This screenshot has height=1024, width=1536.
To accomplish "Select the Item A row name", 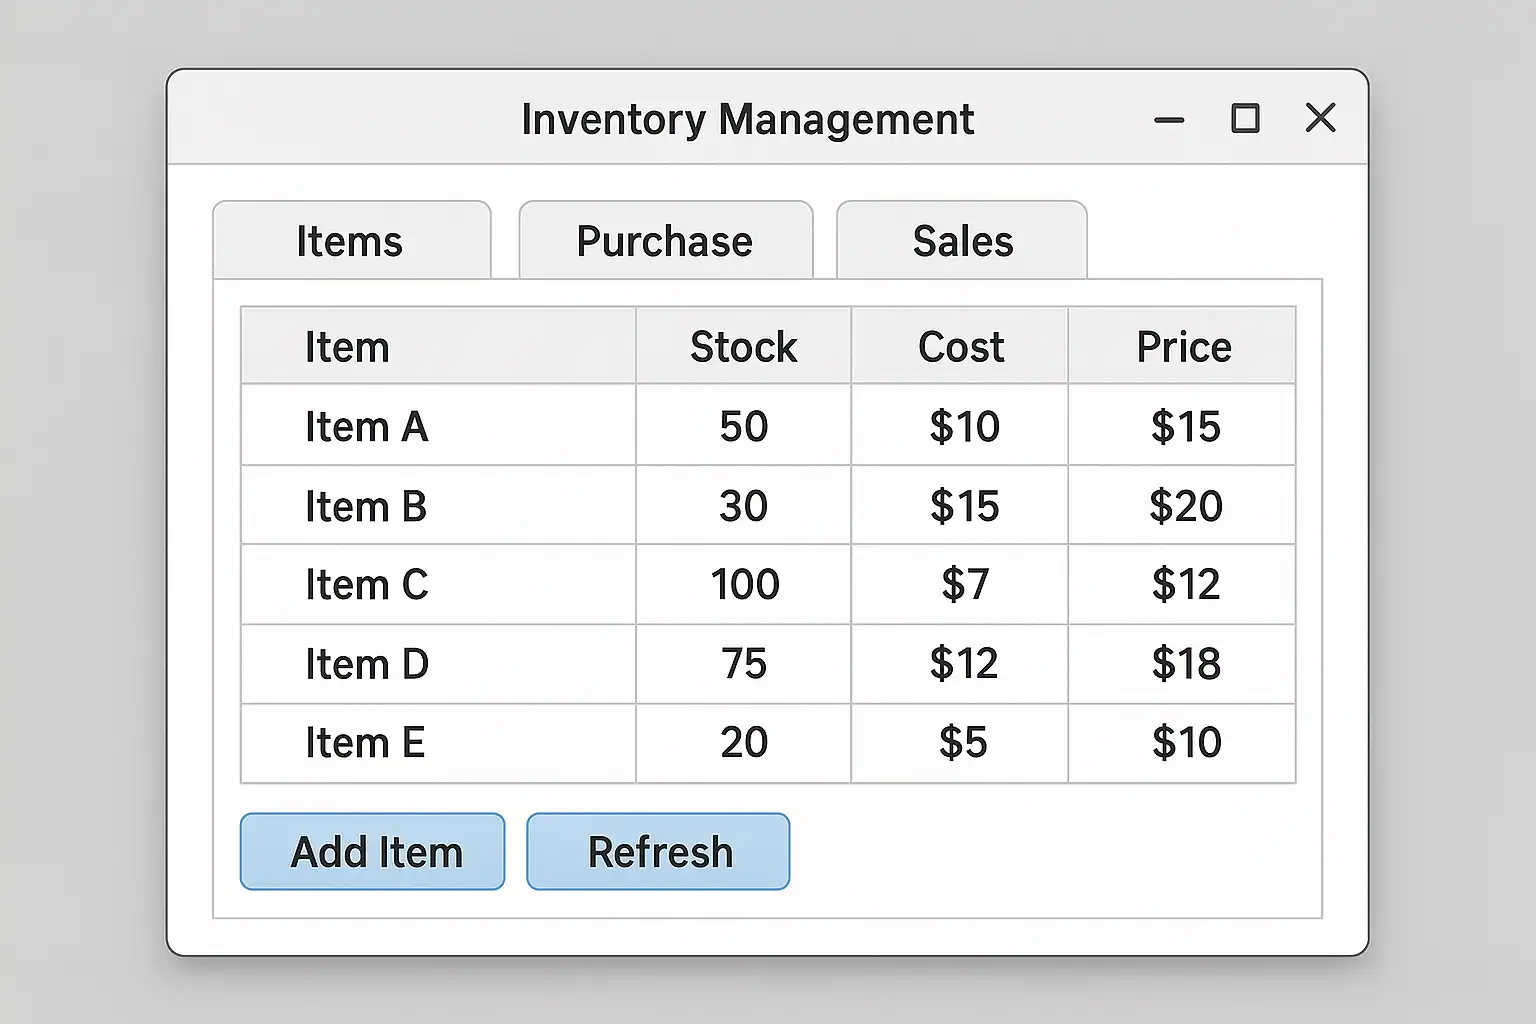I will (x=366, y=427).
